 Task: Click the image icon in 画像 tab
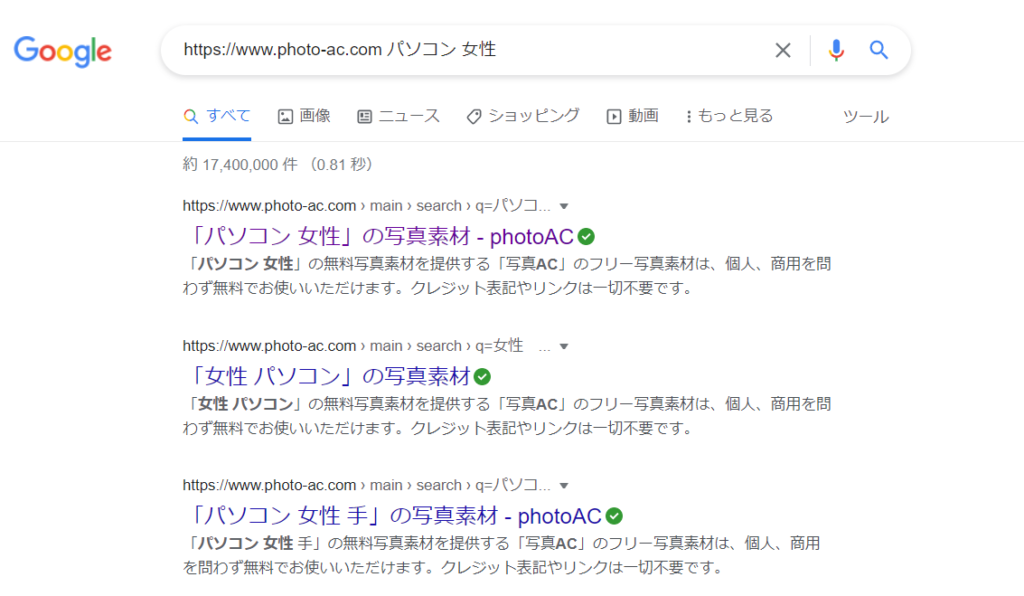click(x=285, y=117)
